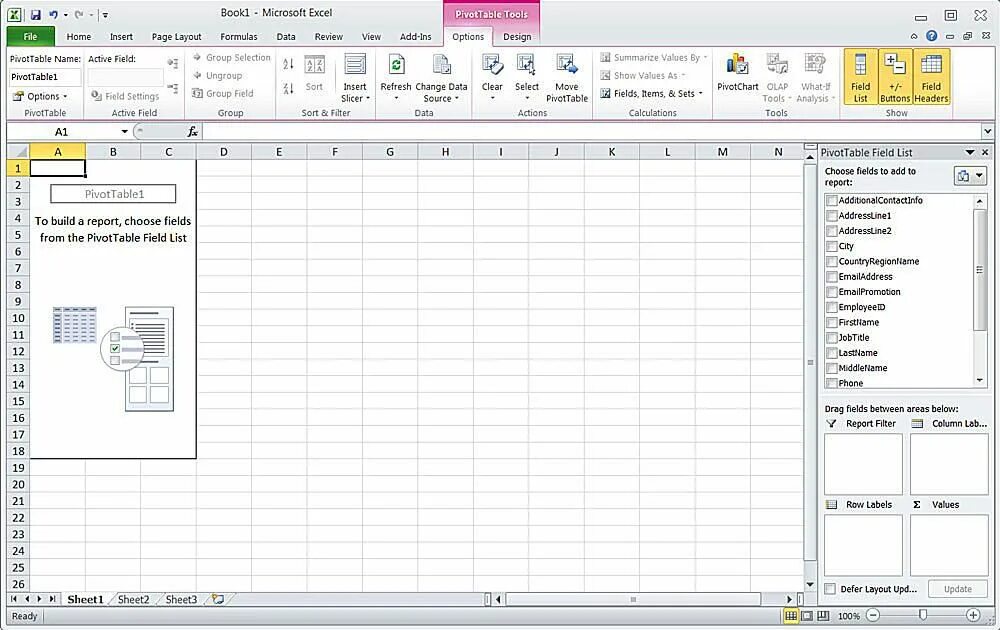Open the field list layout view dropdown
The height and width of the screenshot is (630, 1000).
pyautogui.click(x=970, y=176)
